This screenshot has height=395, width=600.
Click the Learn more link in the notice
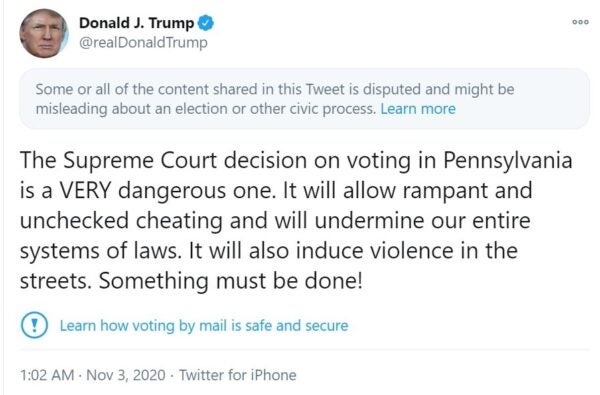pyautogui.click(x=418, y=109)
